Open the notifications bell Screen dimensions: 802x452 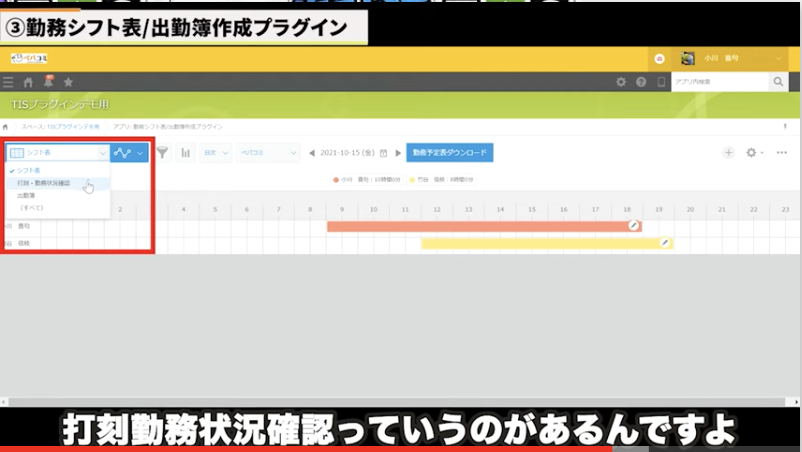(48, 81)
